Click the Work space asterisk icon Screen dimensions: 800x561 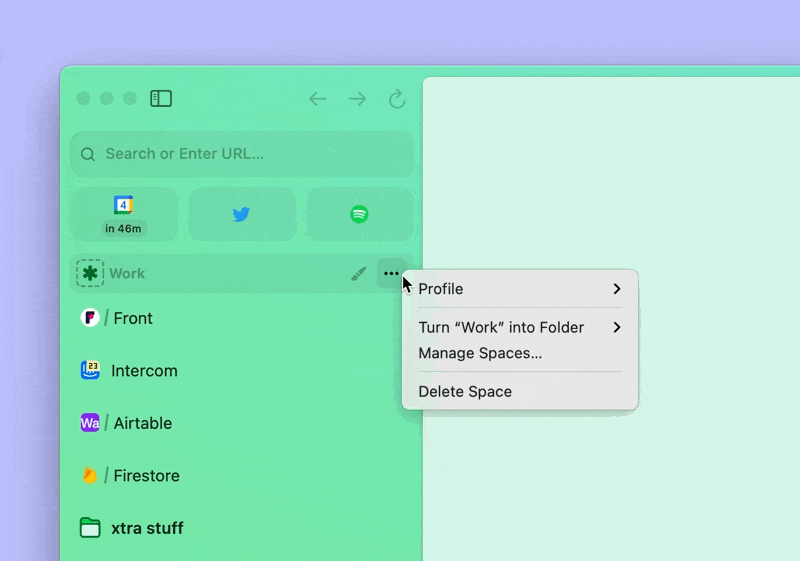[90, 273]
